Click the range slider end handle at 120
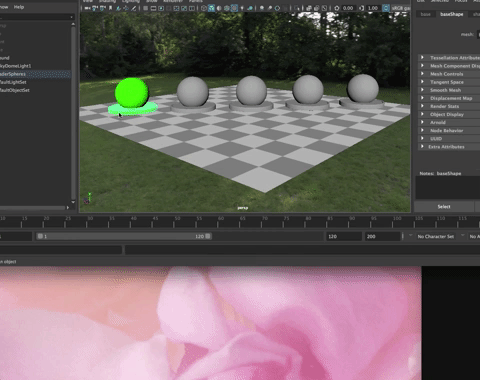 click(x=208, y=236)
